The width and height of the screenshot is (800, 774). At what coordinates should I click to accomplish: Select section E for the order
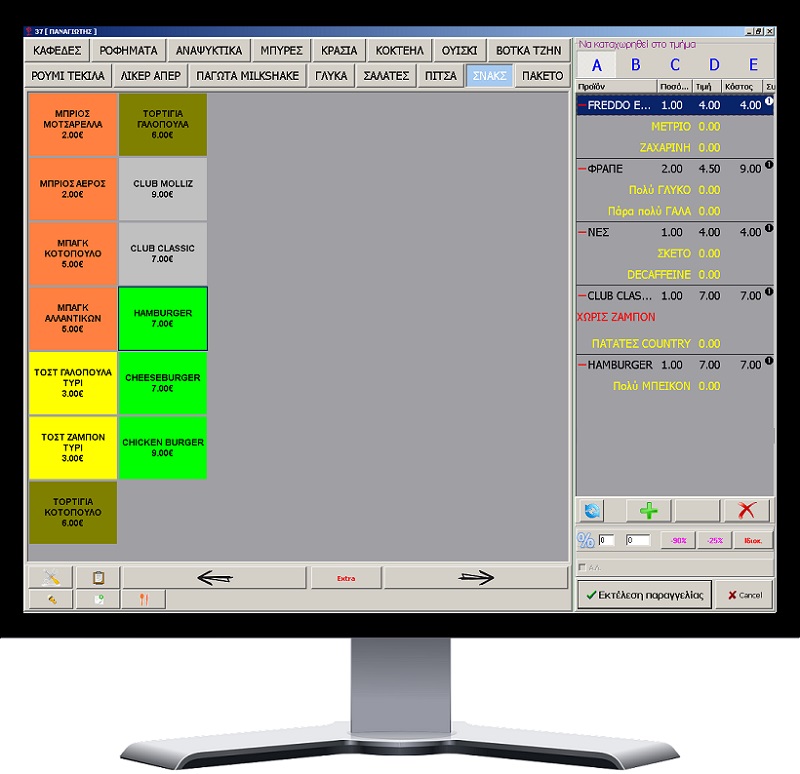[x=753, y=66]
